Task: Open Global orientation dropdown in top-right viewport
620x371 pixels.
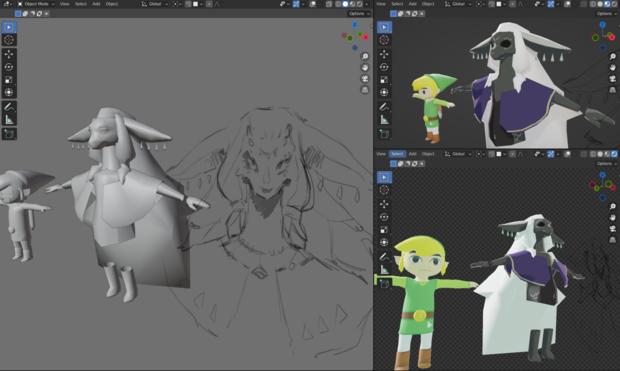Action: pyautogui.click(x=458, y=4)
